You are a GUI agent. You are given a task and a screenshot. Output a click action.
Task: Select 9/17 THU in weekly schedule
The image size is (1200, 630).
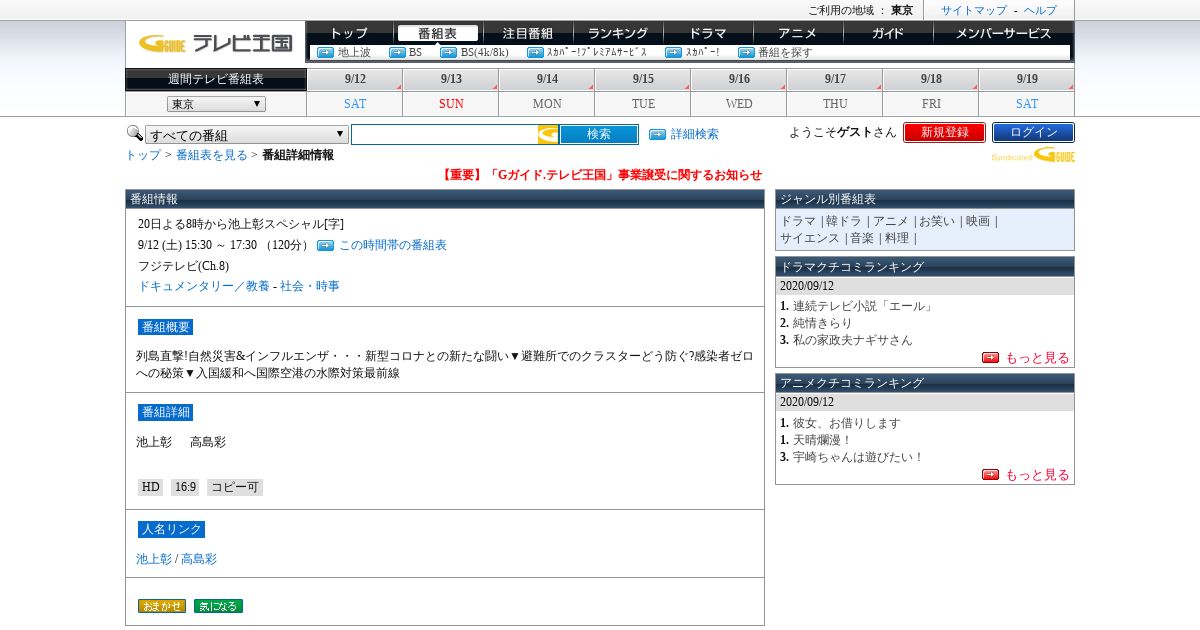[x=835, y=92]
